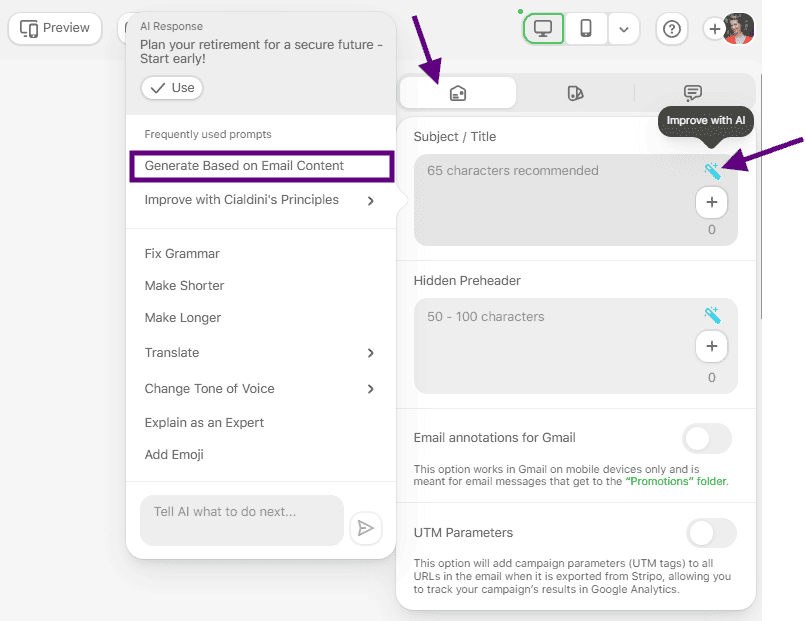The image size is (805, 621).
Task: Choose Generate Based on Email Content
Action: pos(262,166)
